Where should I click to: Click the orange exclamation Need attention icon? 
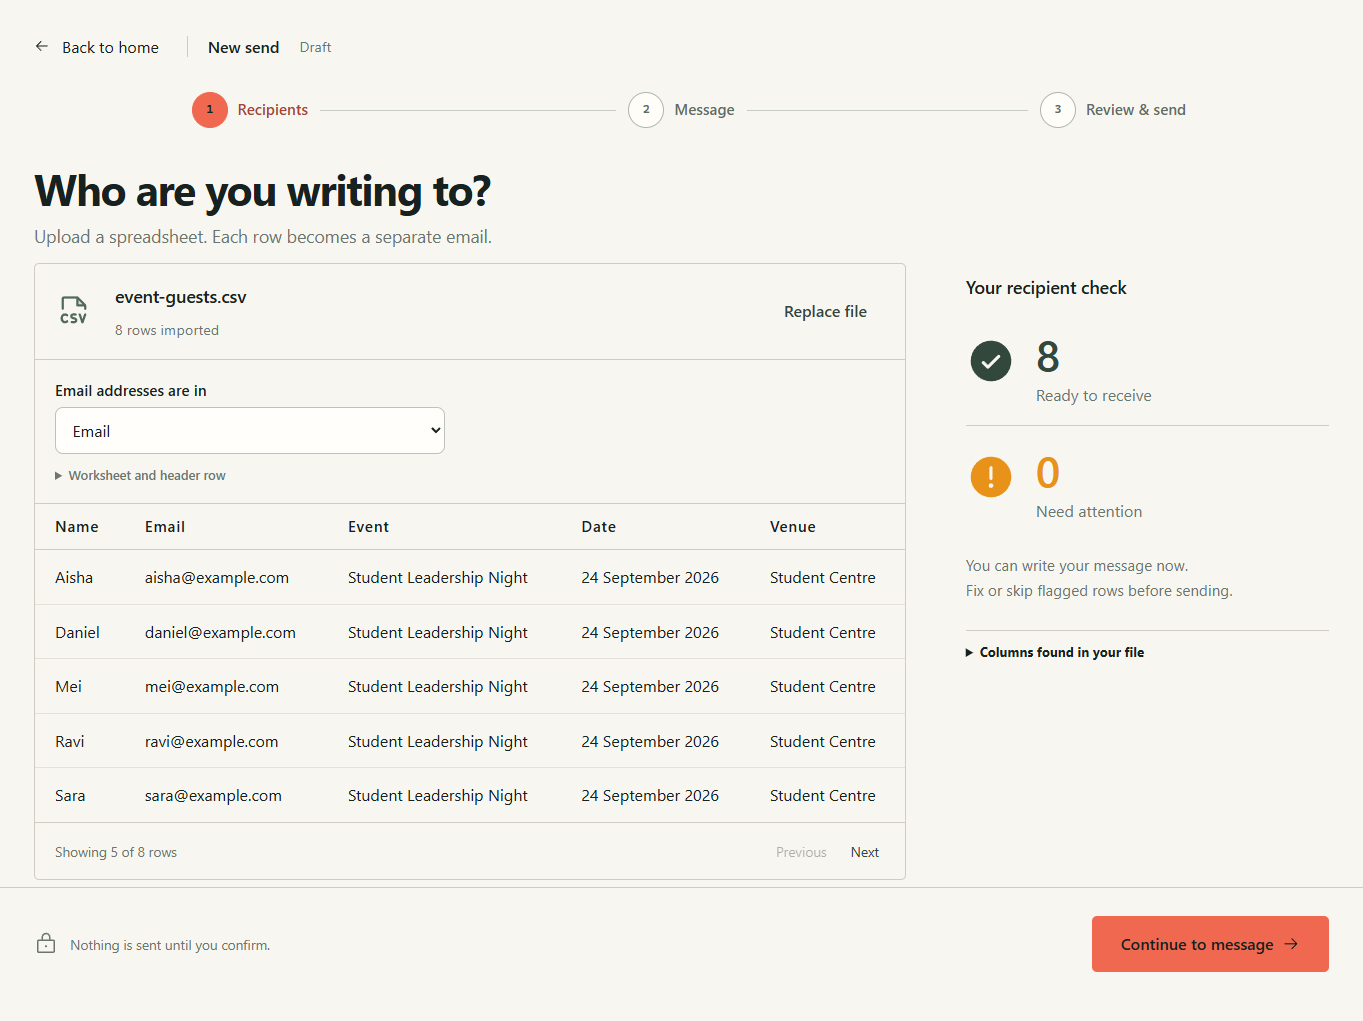[990, 476]
